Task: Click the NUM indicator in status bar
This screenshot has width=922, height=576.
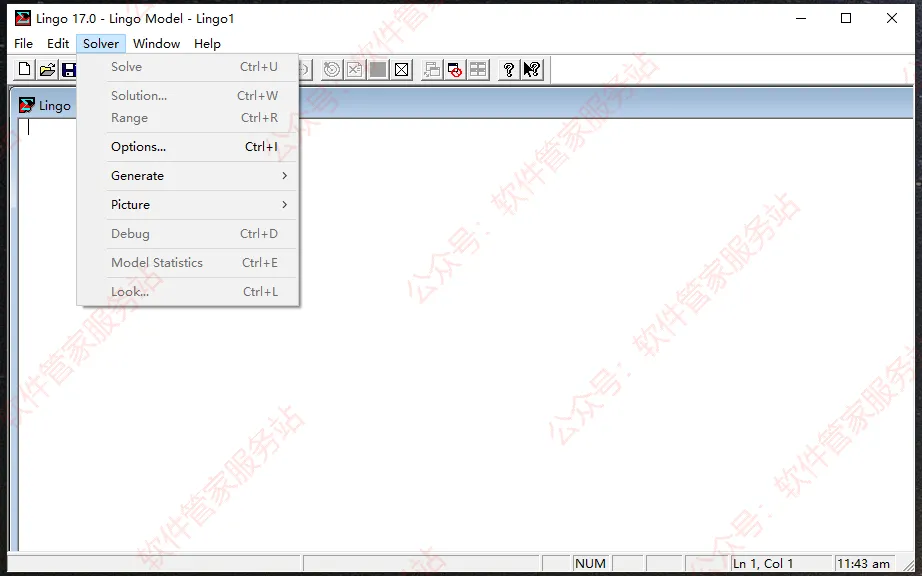Action: (590, 564)
